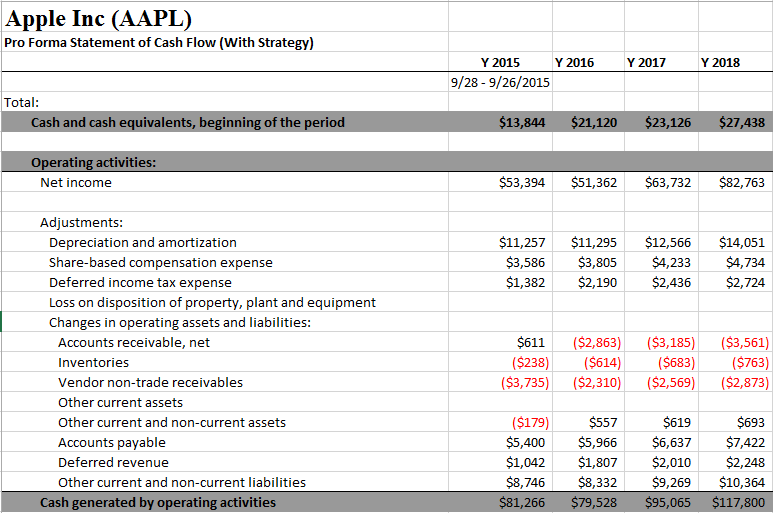Click the date range cell 9/28 - 9/26/2015

pyautogui.click(x=500, y=82)
